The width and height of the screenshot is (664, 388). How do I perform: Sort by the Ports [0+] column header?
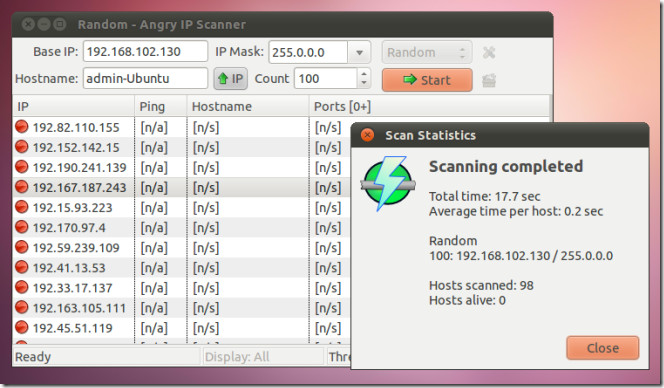tap(429, 106)
